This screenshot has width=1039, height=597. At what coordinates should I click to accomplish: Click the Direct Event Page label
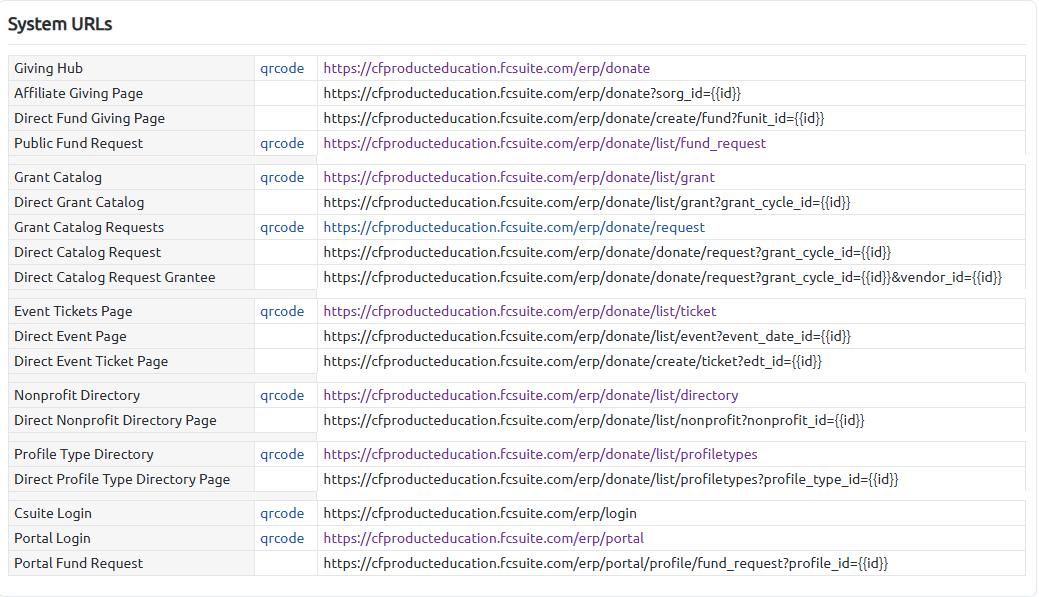pos(70,337)
